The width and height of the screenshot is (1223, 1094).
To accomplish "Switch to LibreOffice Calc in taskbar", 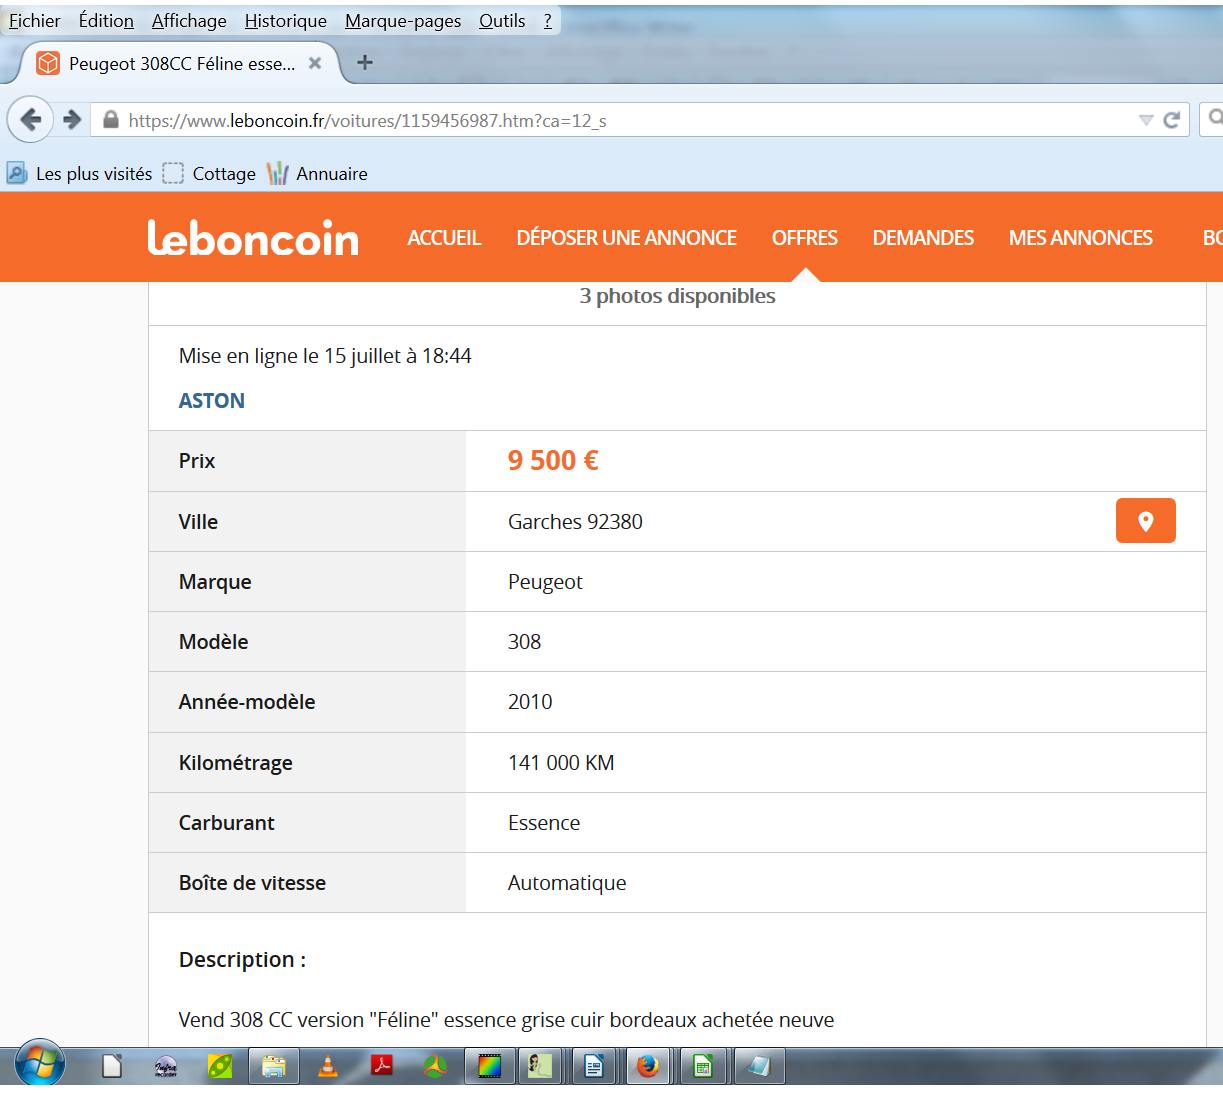I will coord(703,1067).
